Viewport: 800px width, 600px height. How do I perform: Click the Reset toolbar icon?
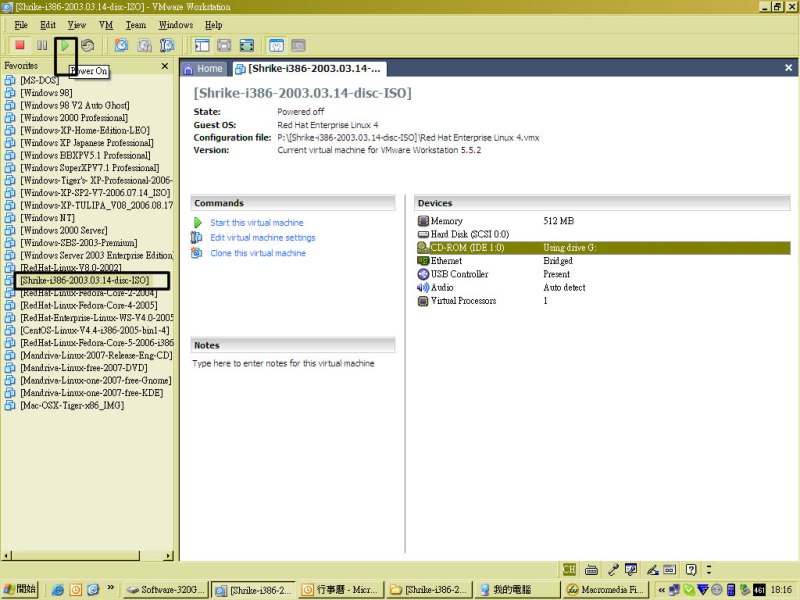(x=88, y=45)
